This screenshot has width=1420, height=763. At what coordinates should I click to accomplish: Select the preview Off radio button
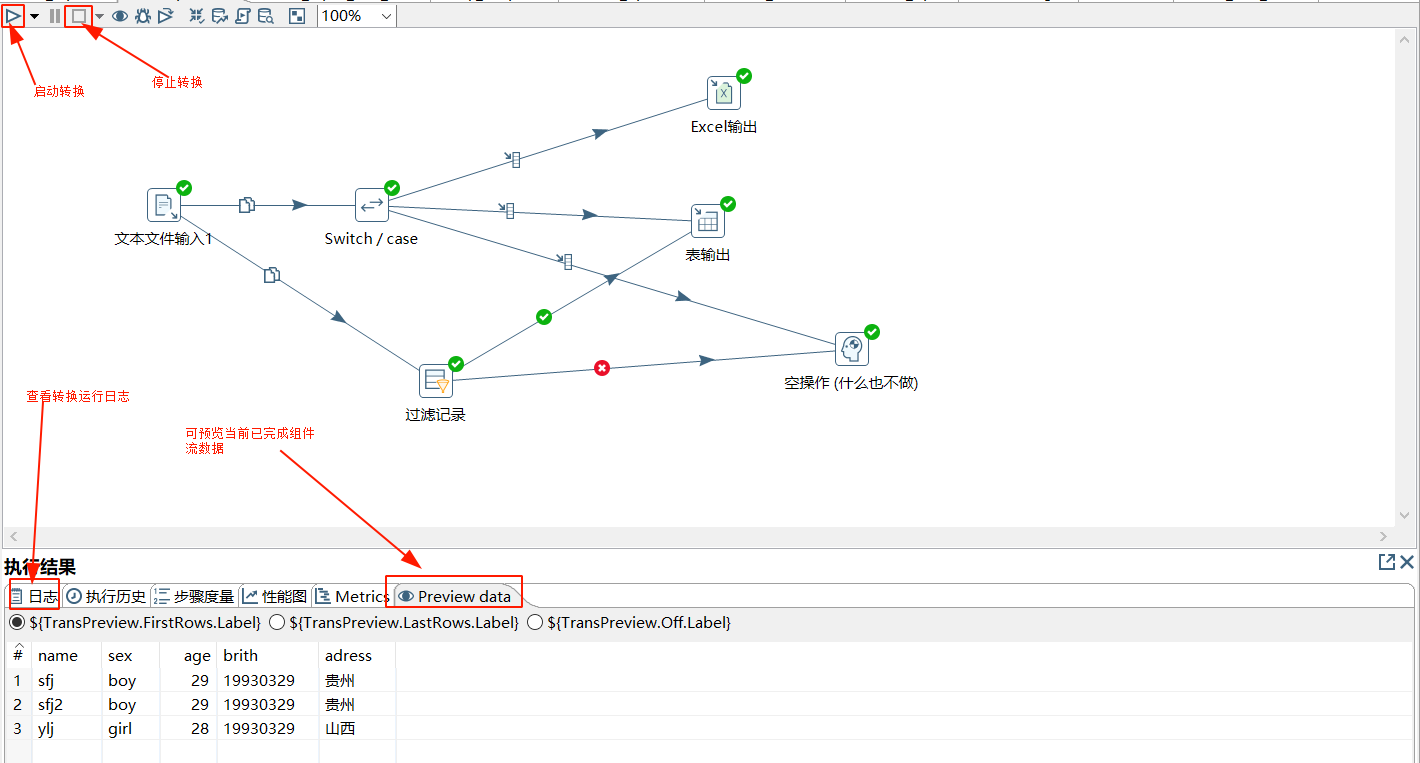coord(535,623)
